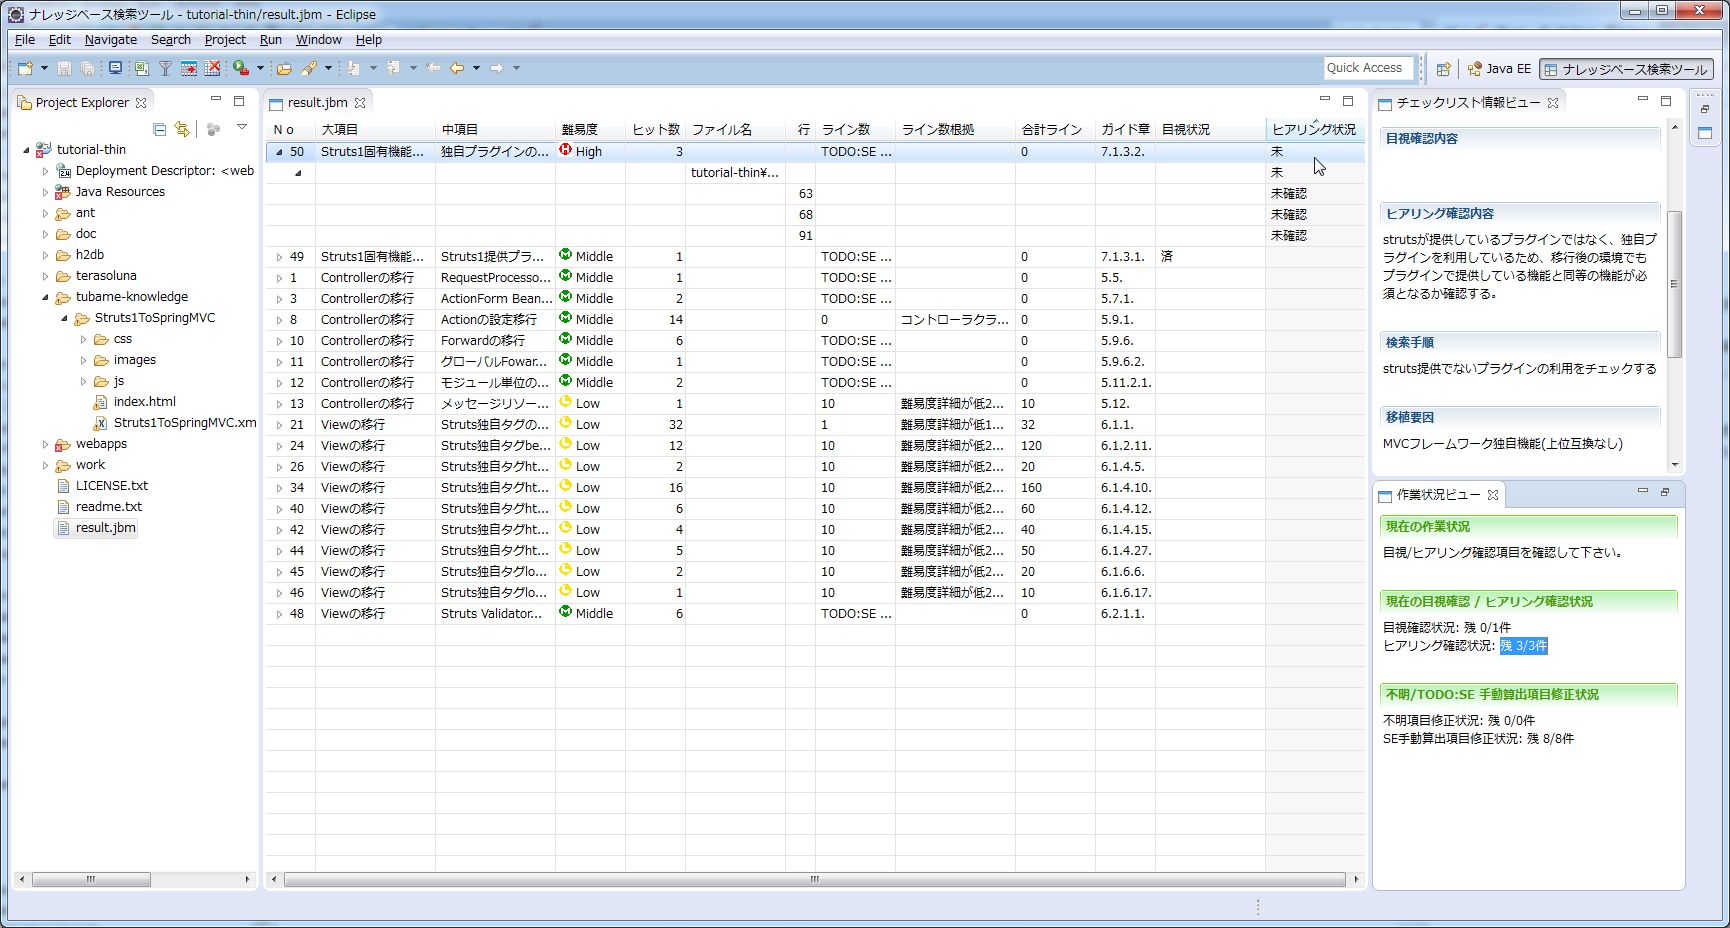Viewport: 1730px width, 928px height.
Task: Toggle Link with Editor in Project Explorer
Action: point(181,129)
